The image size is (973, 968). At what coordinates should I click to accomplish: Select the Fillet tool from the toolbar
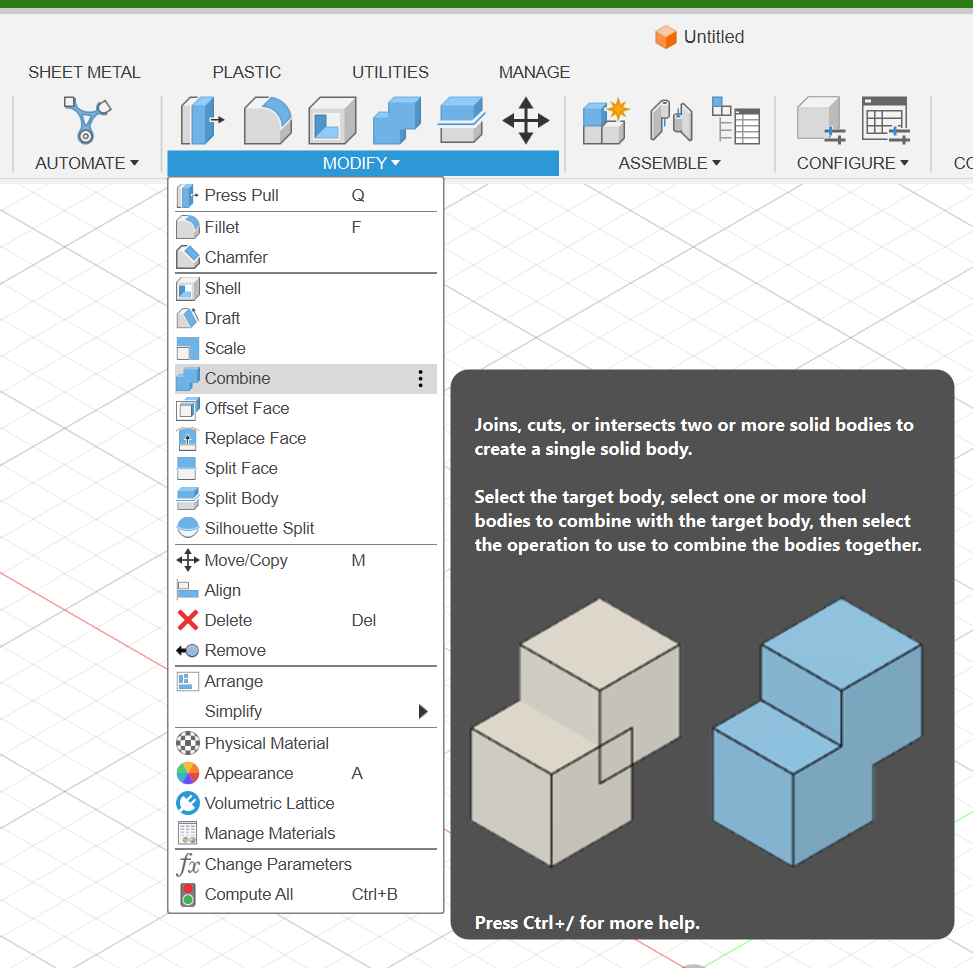coord(264,120)
